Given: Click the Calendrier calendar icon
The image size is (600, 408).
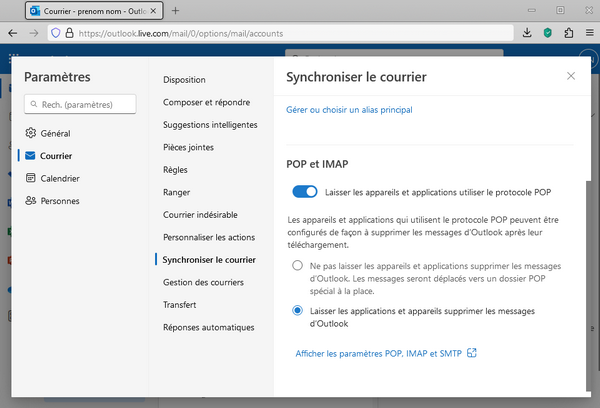Looking at the screenshot, I should pos(31,178).
